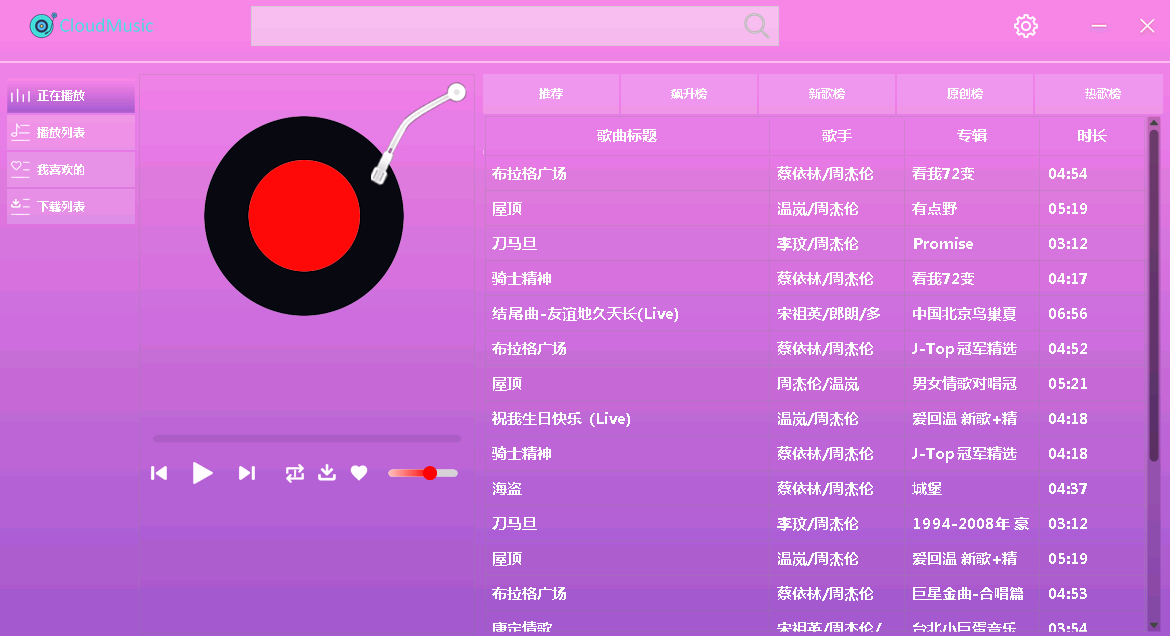Click the artist cell 周杰伦/温岚
1170x636 pixels.
(836, 384)
